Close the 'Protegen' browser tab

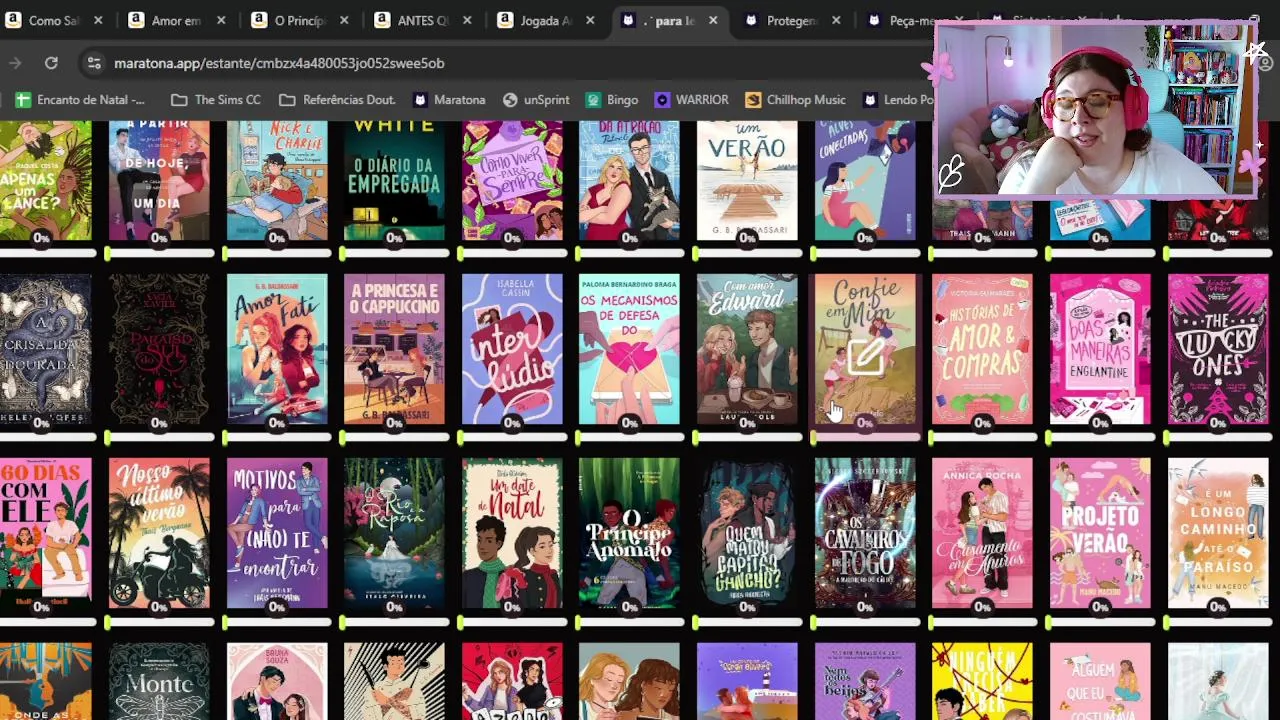coord(836,20)
